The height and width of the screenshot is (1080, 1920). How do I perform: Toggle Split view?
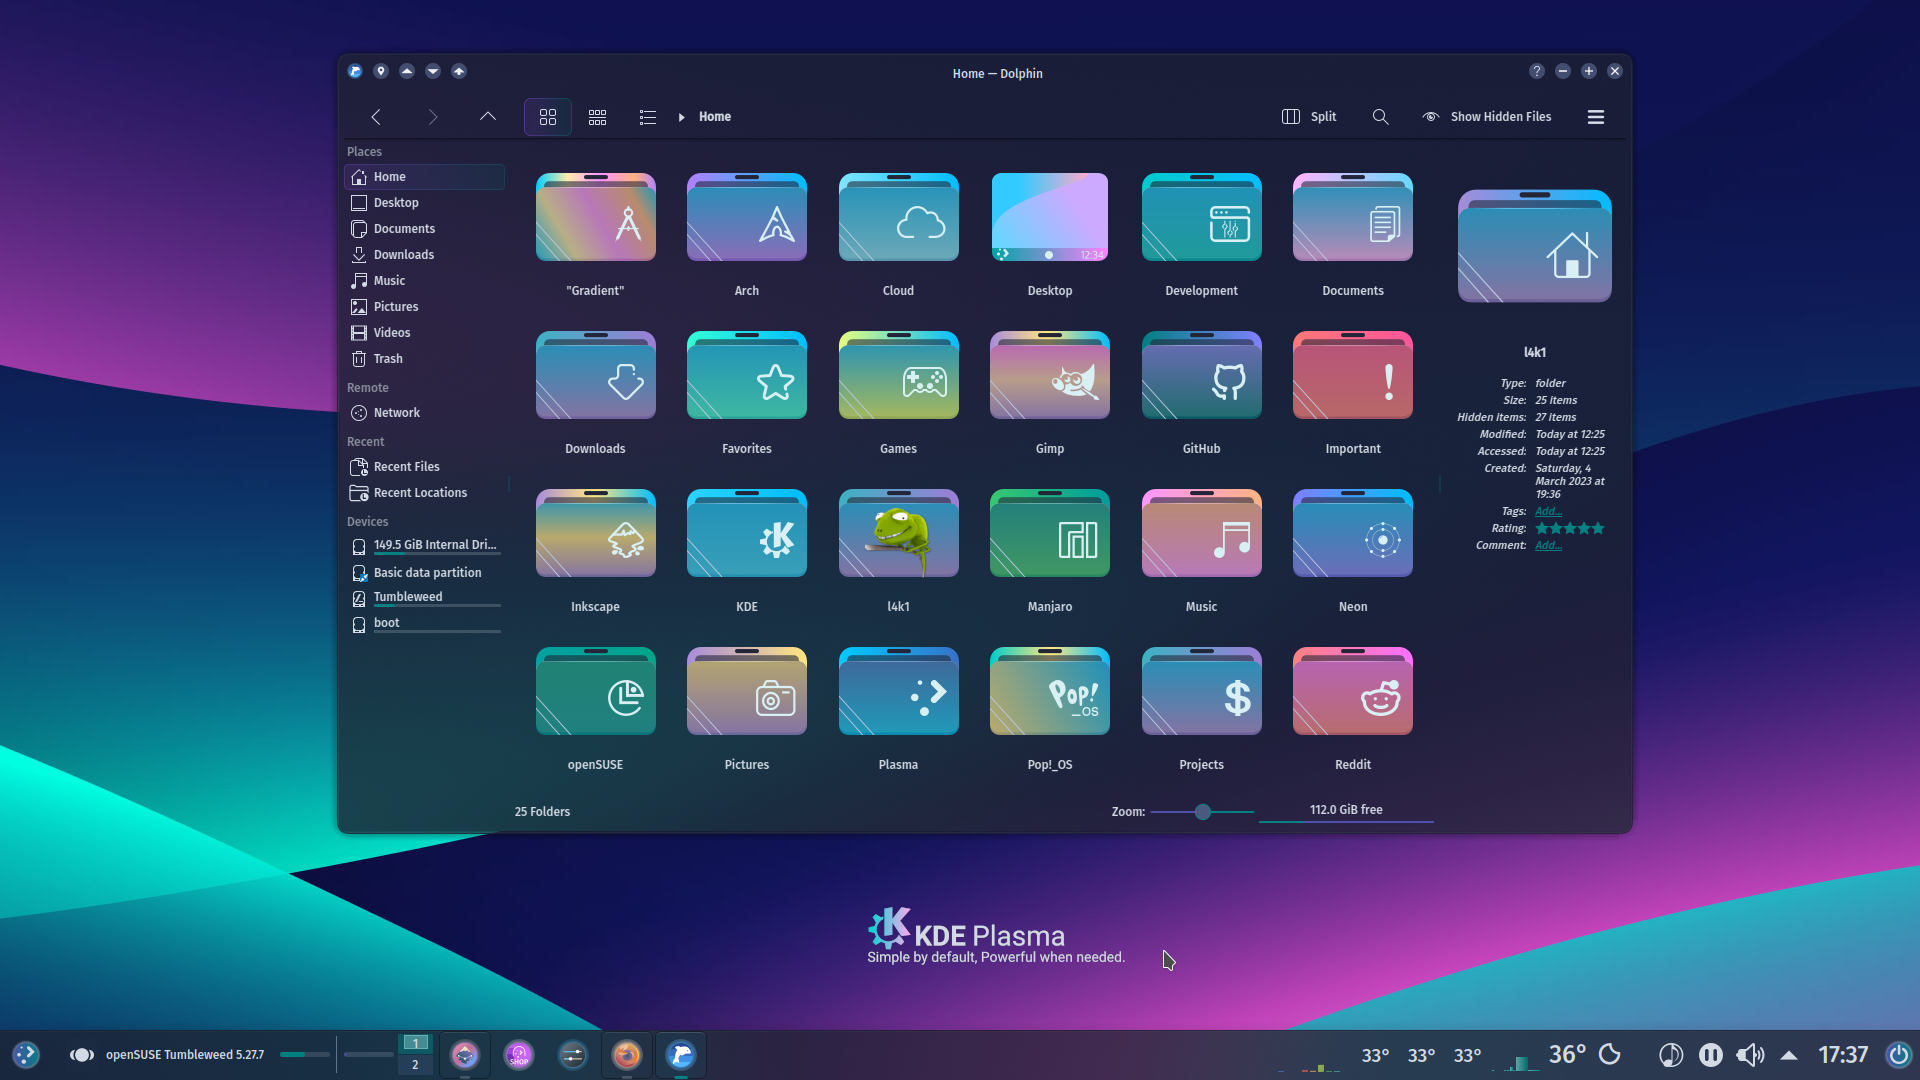(x=1309, y=117)
